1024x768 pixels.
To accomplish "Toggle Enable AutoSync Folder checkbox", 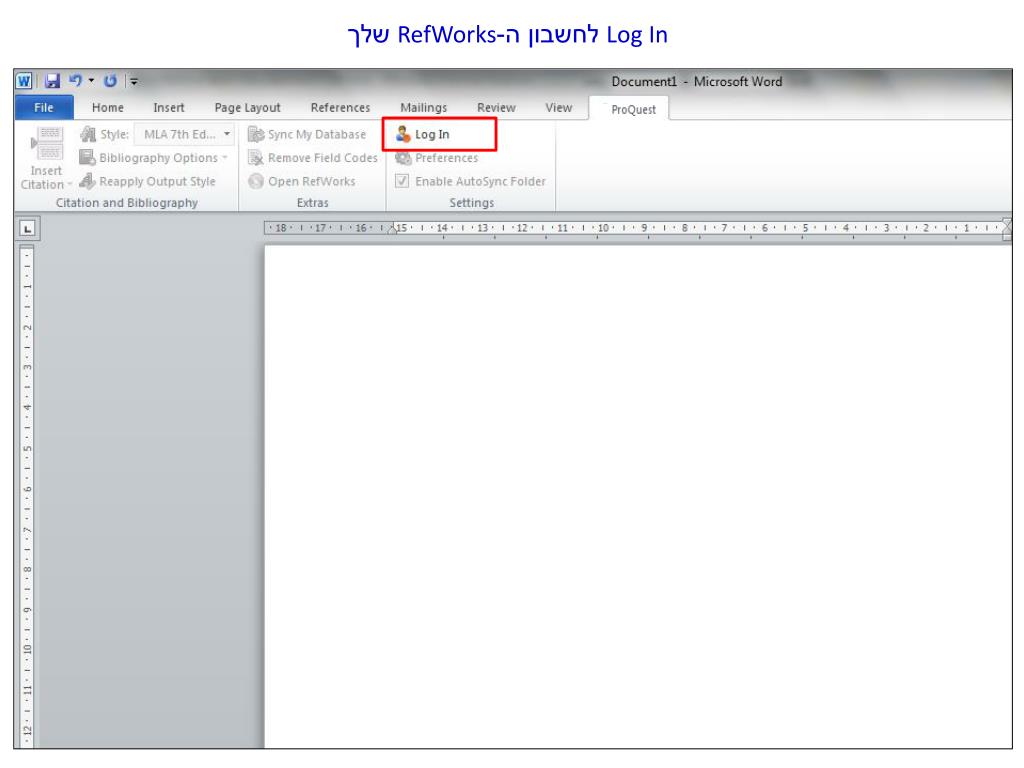I will [402, 181].
